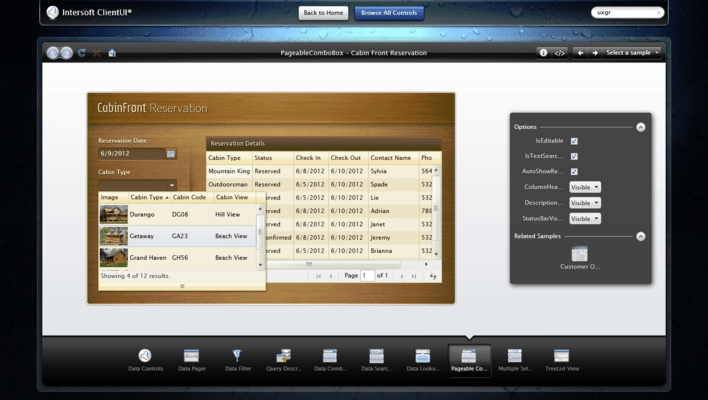Viewport: 708px width, 400px height.
Task: Show the source code view icon
Action: click(559, 53)
